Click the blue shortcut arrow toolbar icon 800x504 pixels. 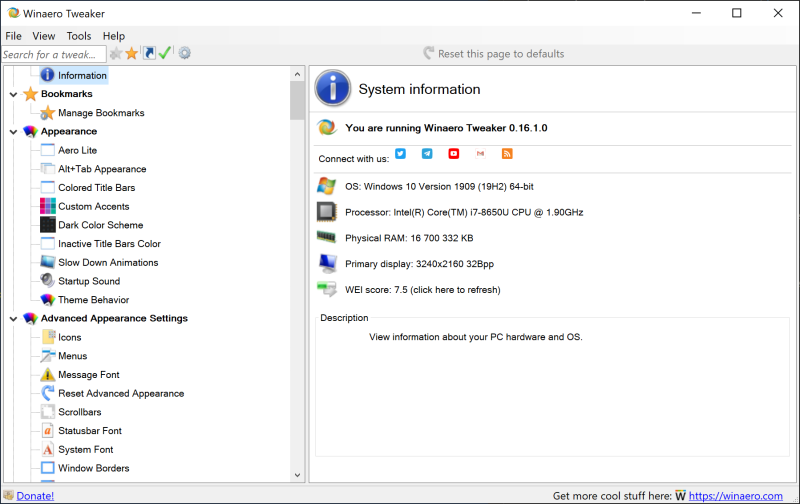pyautogui.click(x=149, y=53)
